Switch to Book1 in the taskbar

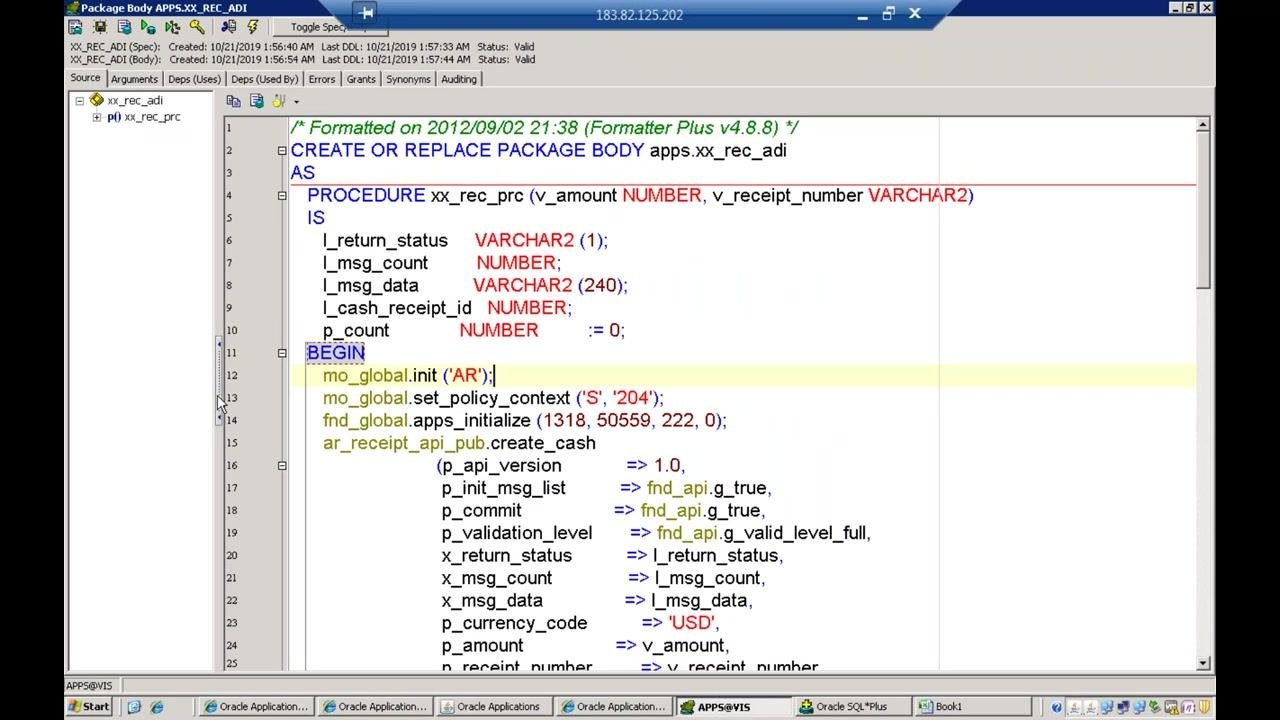[974, 707]
